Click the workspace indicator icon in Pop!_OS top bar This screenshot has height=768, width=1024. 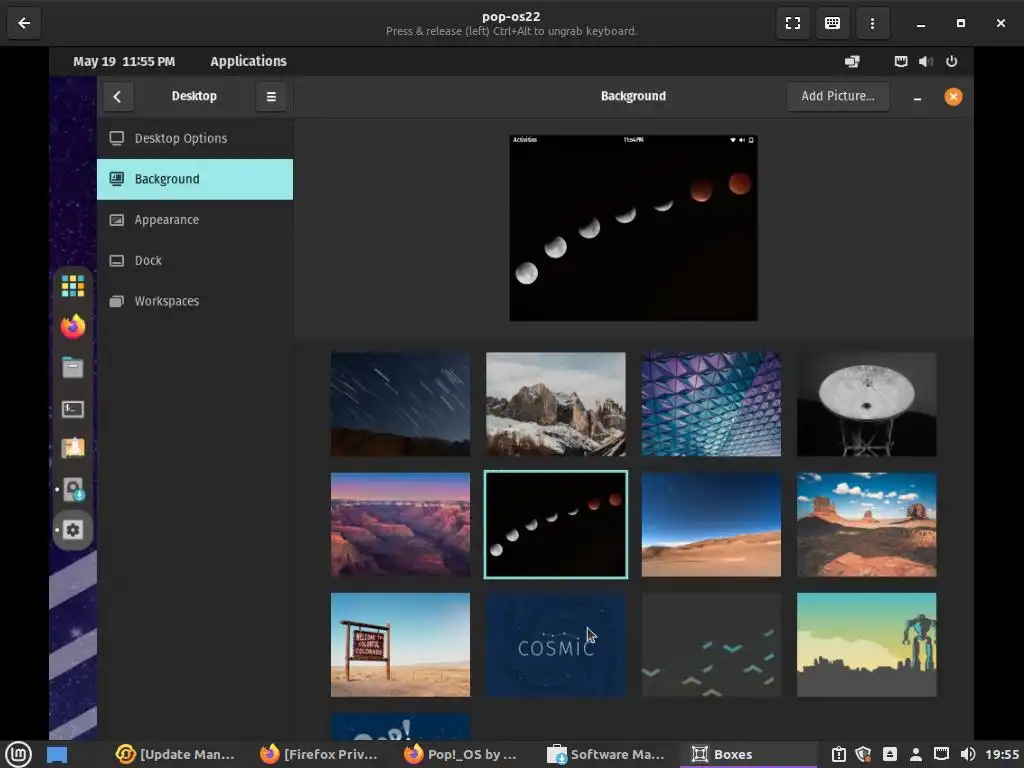point(852,61)
